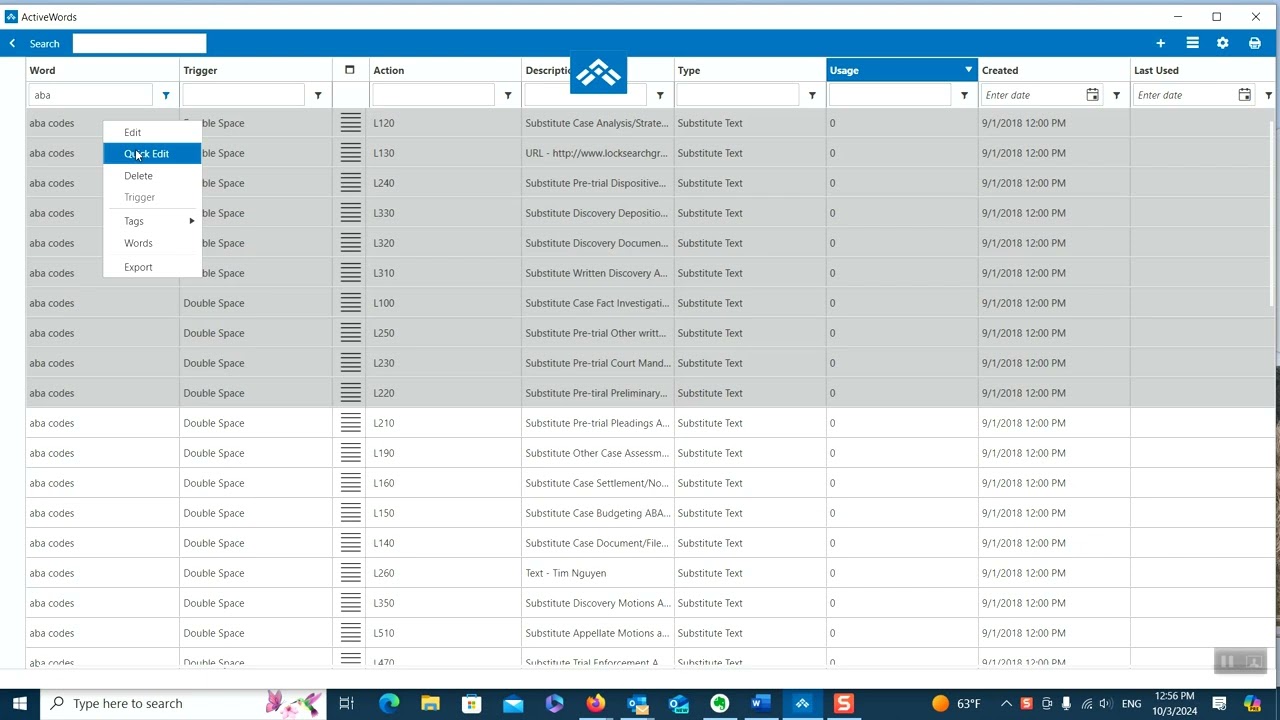This screenshot has height=720, width=1280.
Task: Open the Action column filter funnel
Action: coord(508,95)
